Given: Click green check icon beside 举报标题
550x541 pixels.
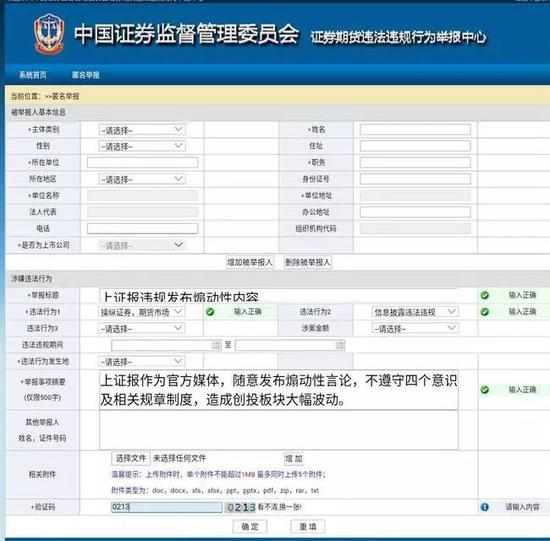Looking at the screenshot, I should [x=485, y=295].
